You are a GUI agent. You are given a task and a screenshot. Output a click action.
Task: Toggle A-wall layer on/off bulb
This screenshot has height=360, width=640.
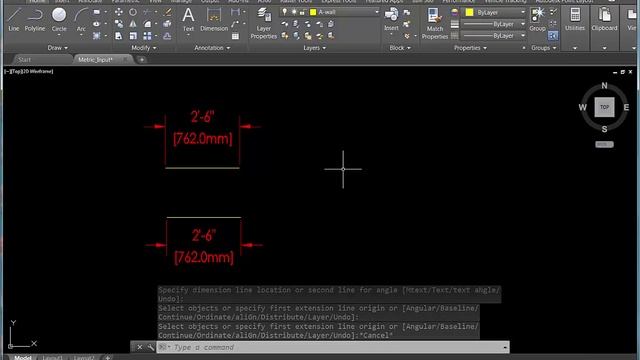[284, 12]
